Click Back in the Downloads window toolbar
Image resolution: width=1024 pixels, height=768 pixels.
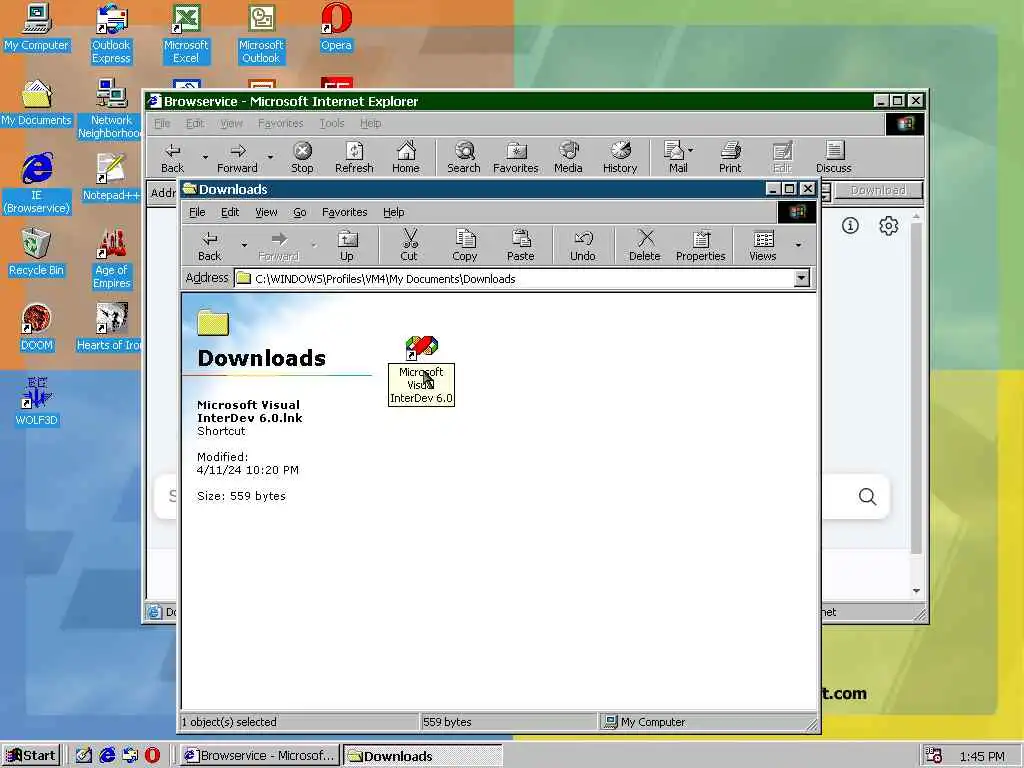click(x=210, y=246)
